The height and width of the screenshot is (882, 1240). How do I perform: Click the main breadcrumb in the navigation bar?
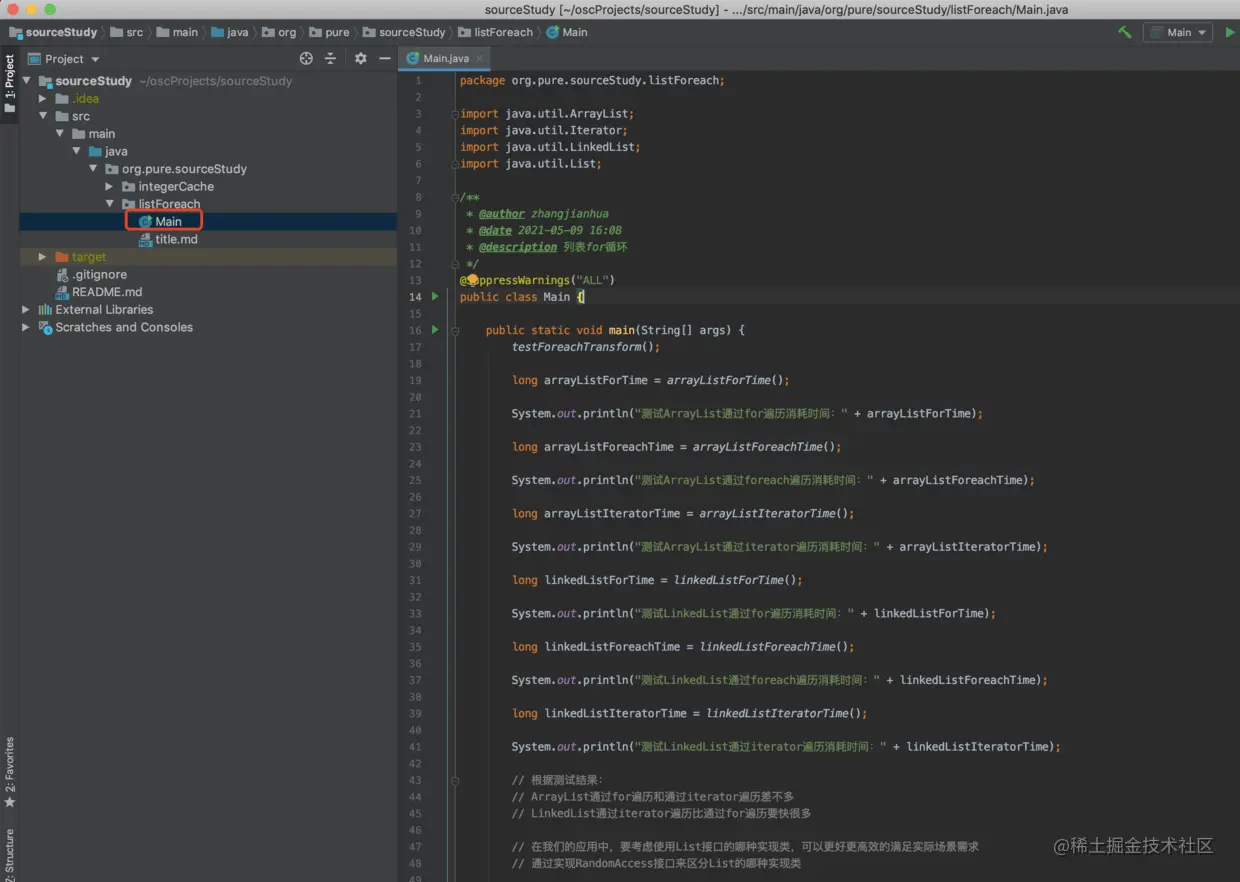176,32
